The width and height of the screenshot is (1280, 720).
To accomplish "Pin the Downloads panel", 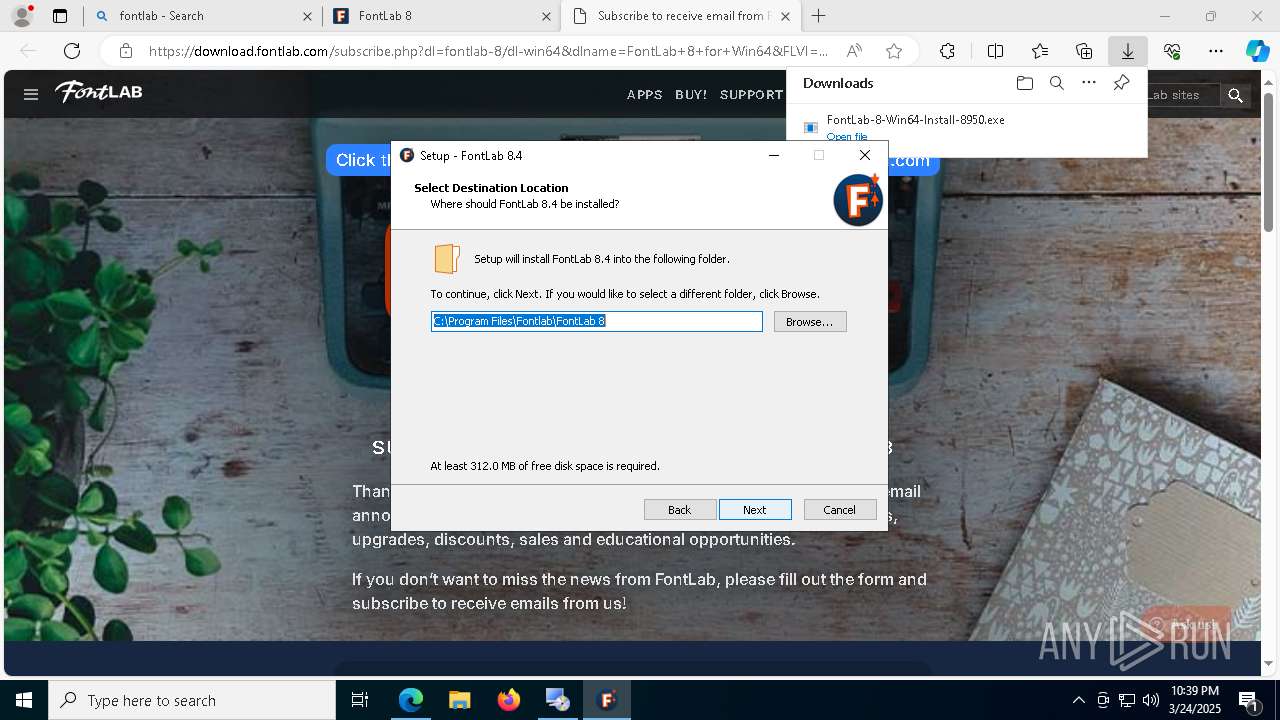I will pyautogui.click(x=1121, y=83).
